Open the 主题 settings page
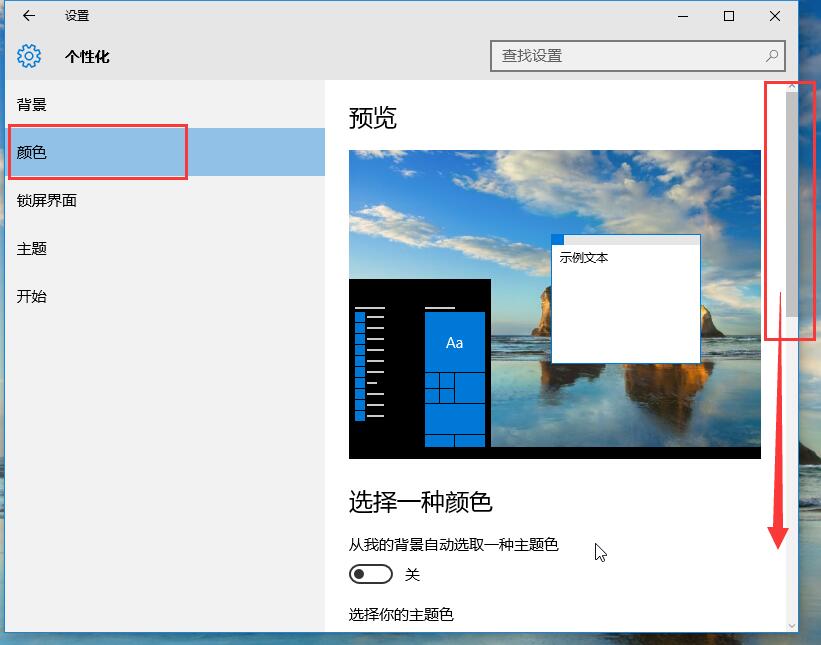821x645 pixels. 165,248
